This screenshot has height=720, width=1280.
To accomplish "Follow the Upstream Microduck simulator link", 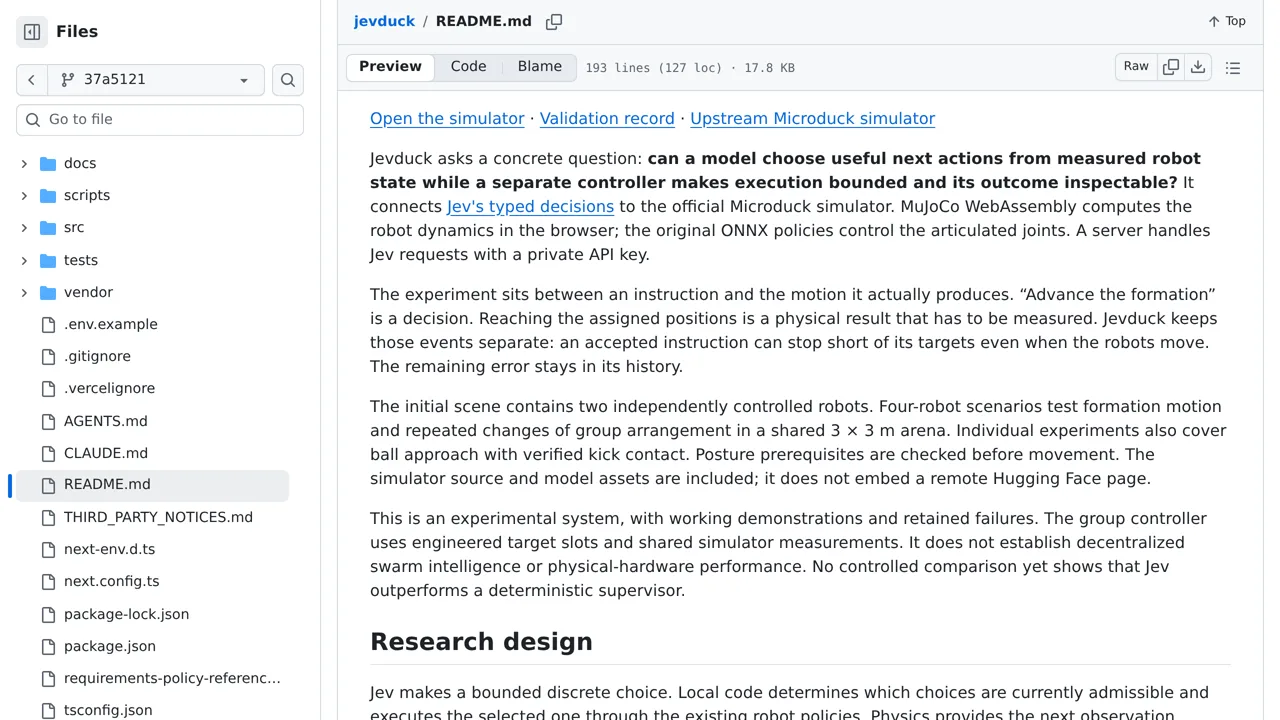I will pyautogui.click(x=812, y=118).
